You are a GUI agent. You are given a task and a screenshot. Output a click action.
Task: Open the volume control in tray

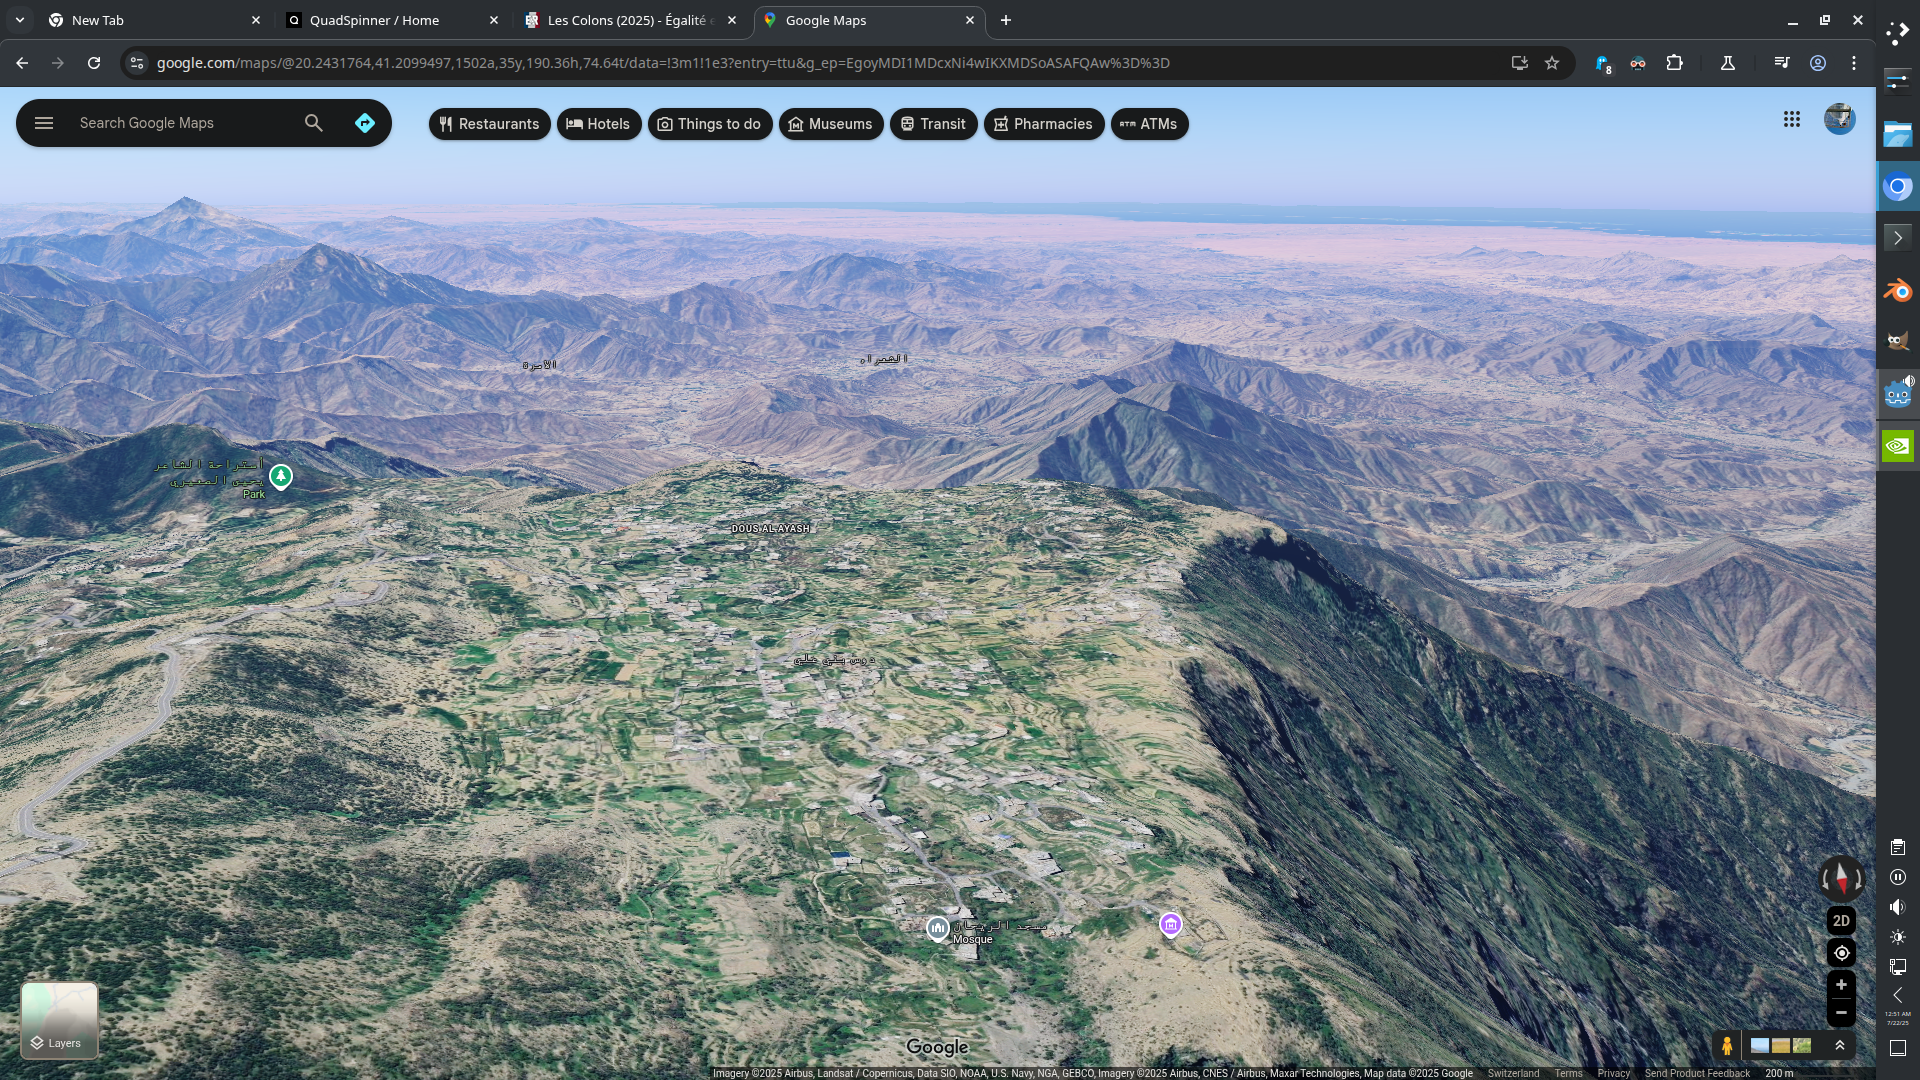(x=1898, y=907)
